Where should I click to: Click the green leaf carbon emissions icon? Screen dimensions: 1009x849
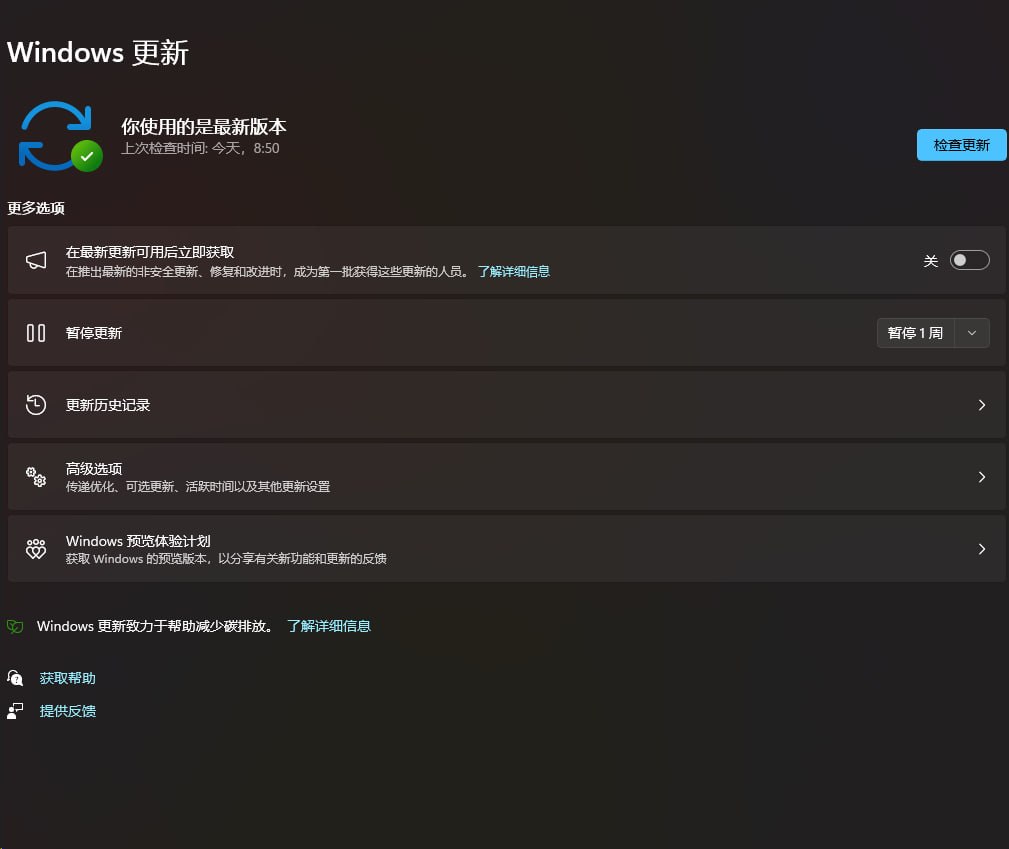15,626
